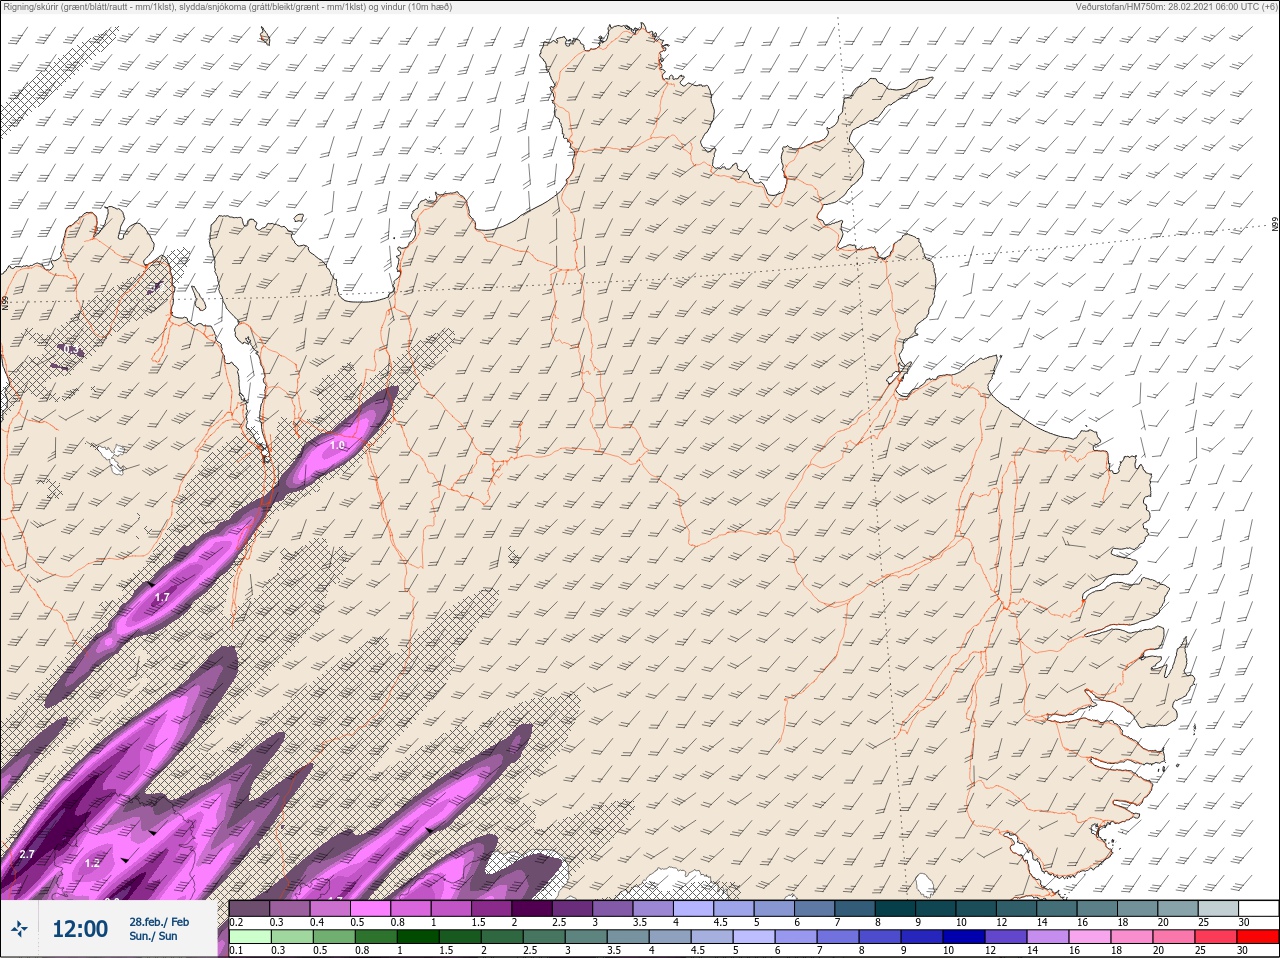Viewport: 1280px width, 958px height.
Task: Select top legend dark purple swatch at 2
Action: (x=532, y=908)
